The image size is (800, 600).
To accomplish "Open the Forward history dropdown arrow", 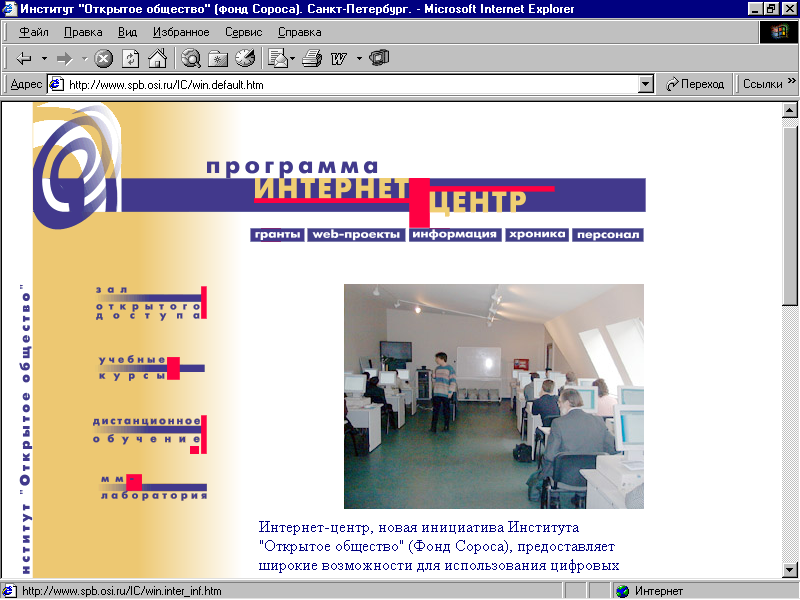I will [85, 59].
